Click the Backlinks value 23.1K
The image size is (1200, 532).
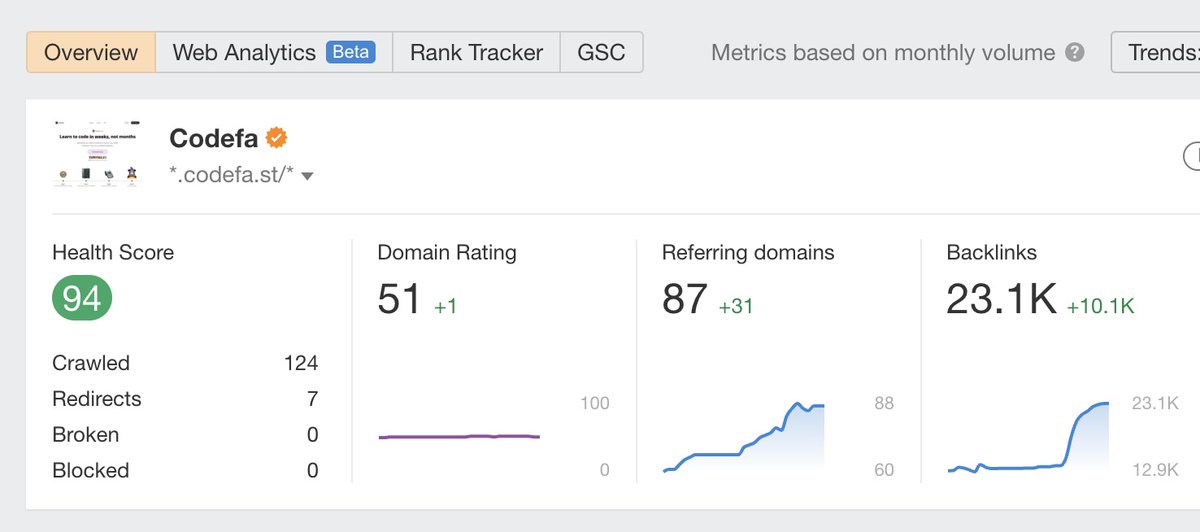1001,299
